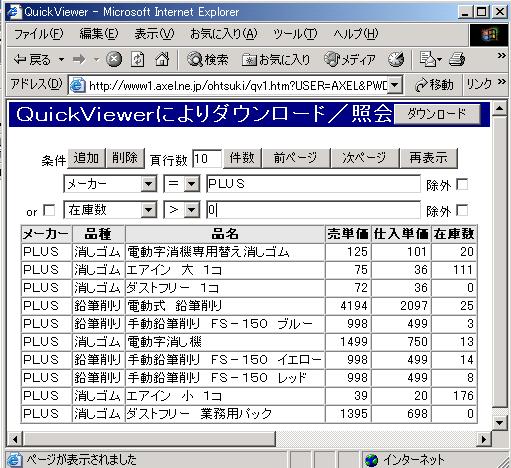Click the horizontal scrollbar thumb

pyautogui.click(x=149, y=439)
